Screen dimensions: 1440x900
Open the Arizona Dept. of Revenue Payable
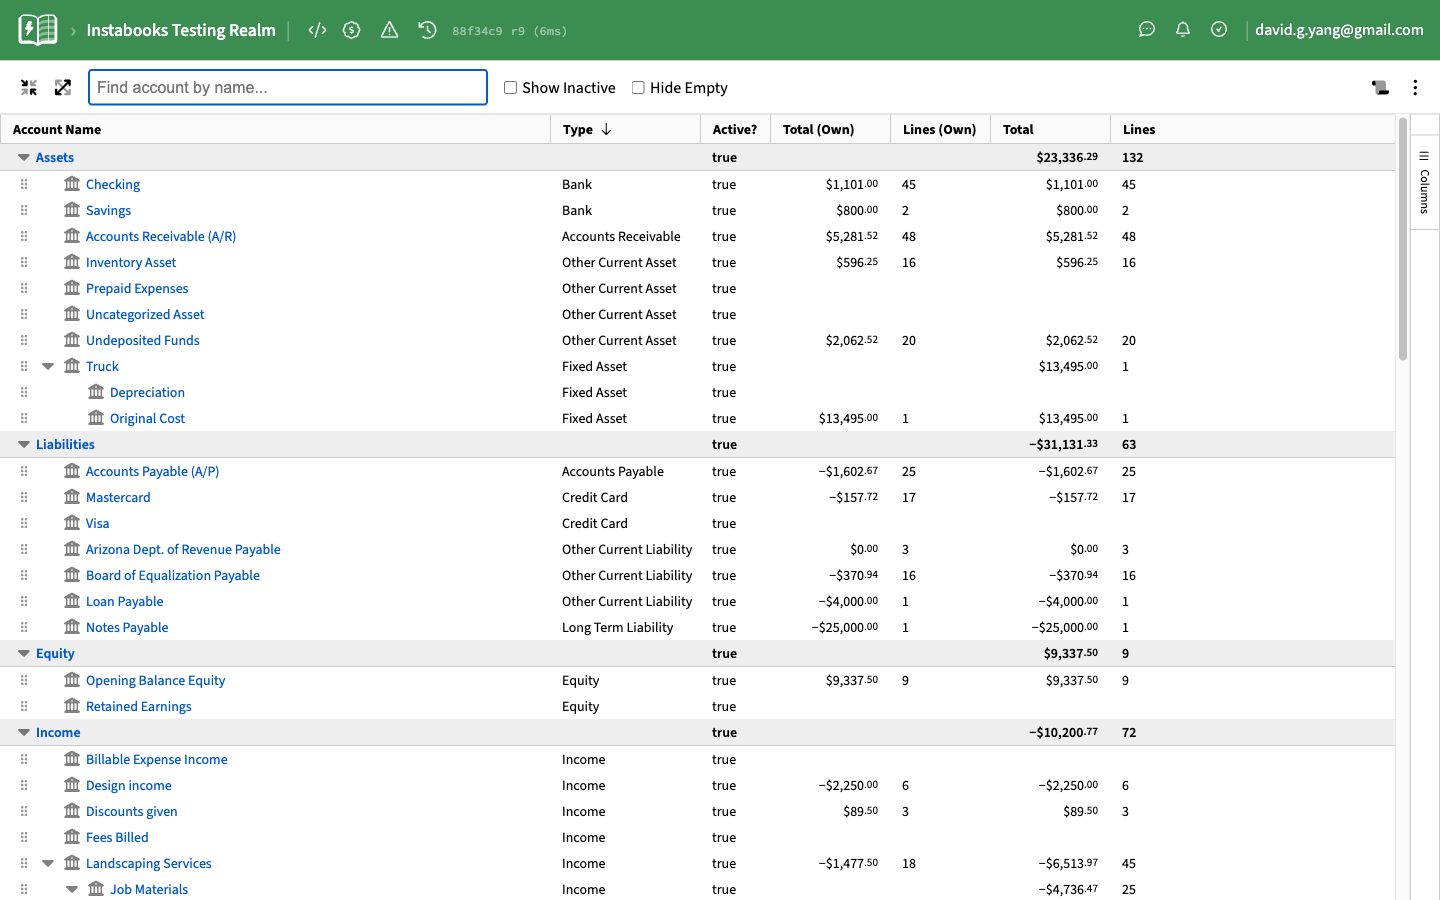(183, 549)
